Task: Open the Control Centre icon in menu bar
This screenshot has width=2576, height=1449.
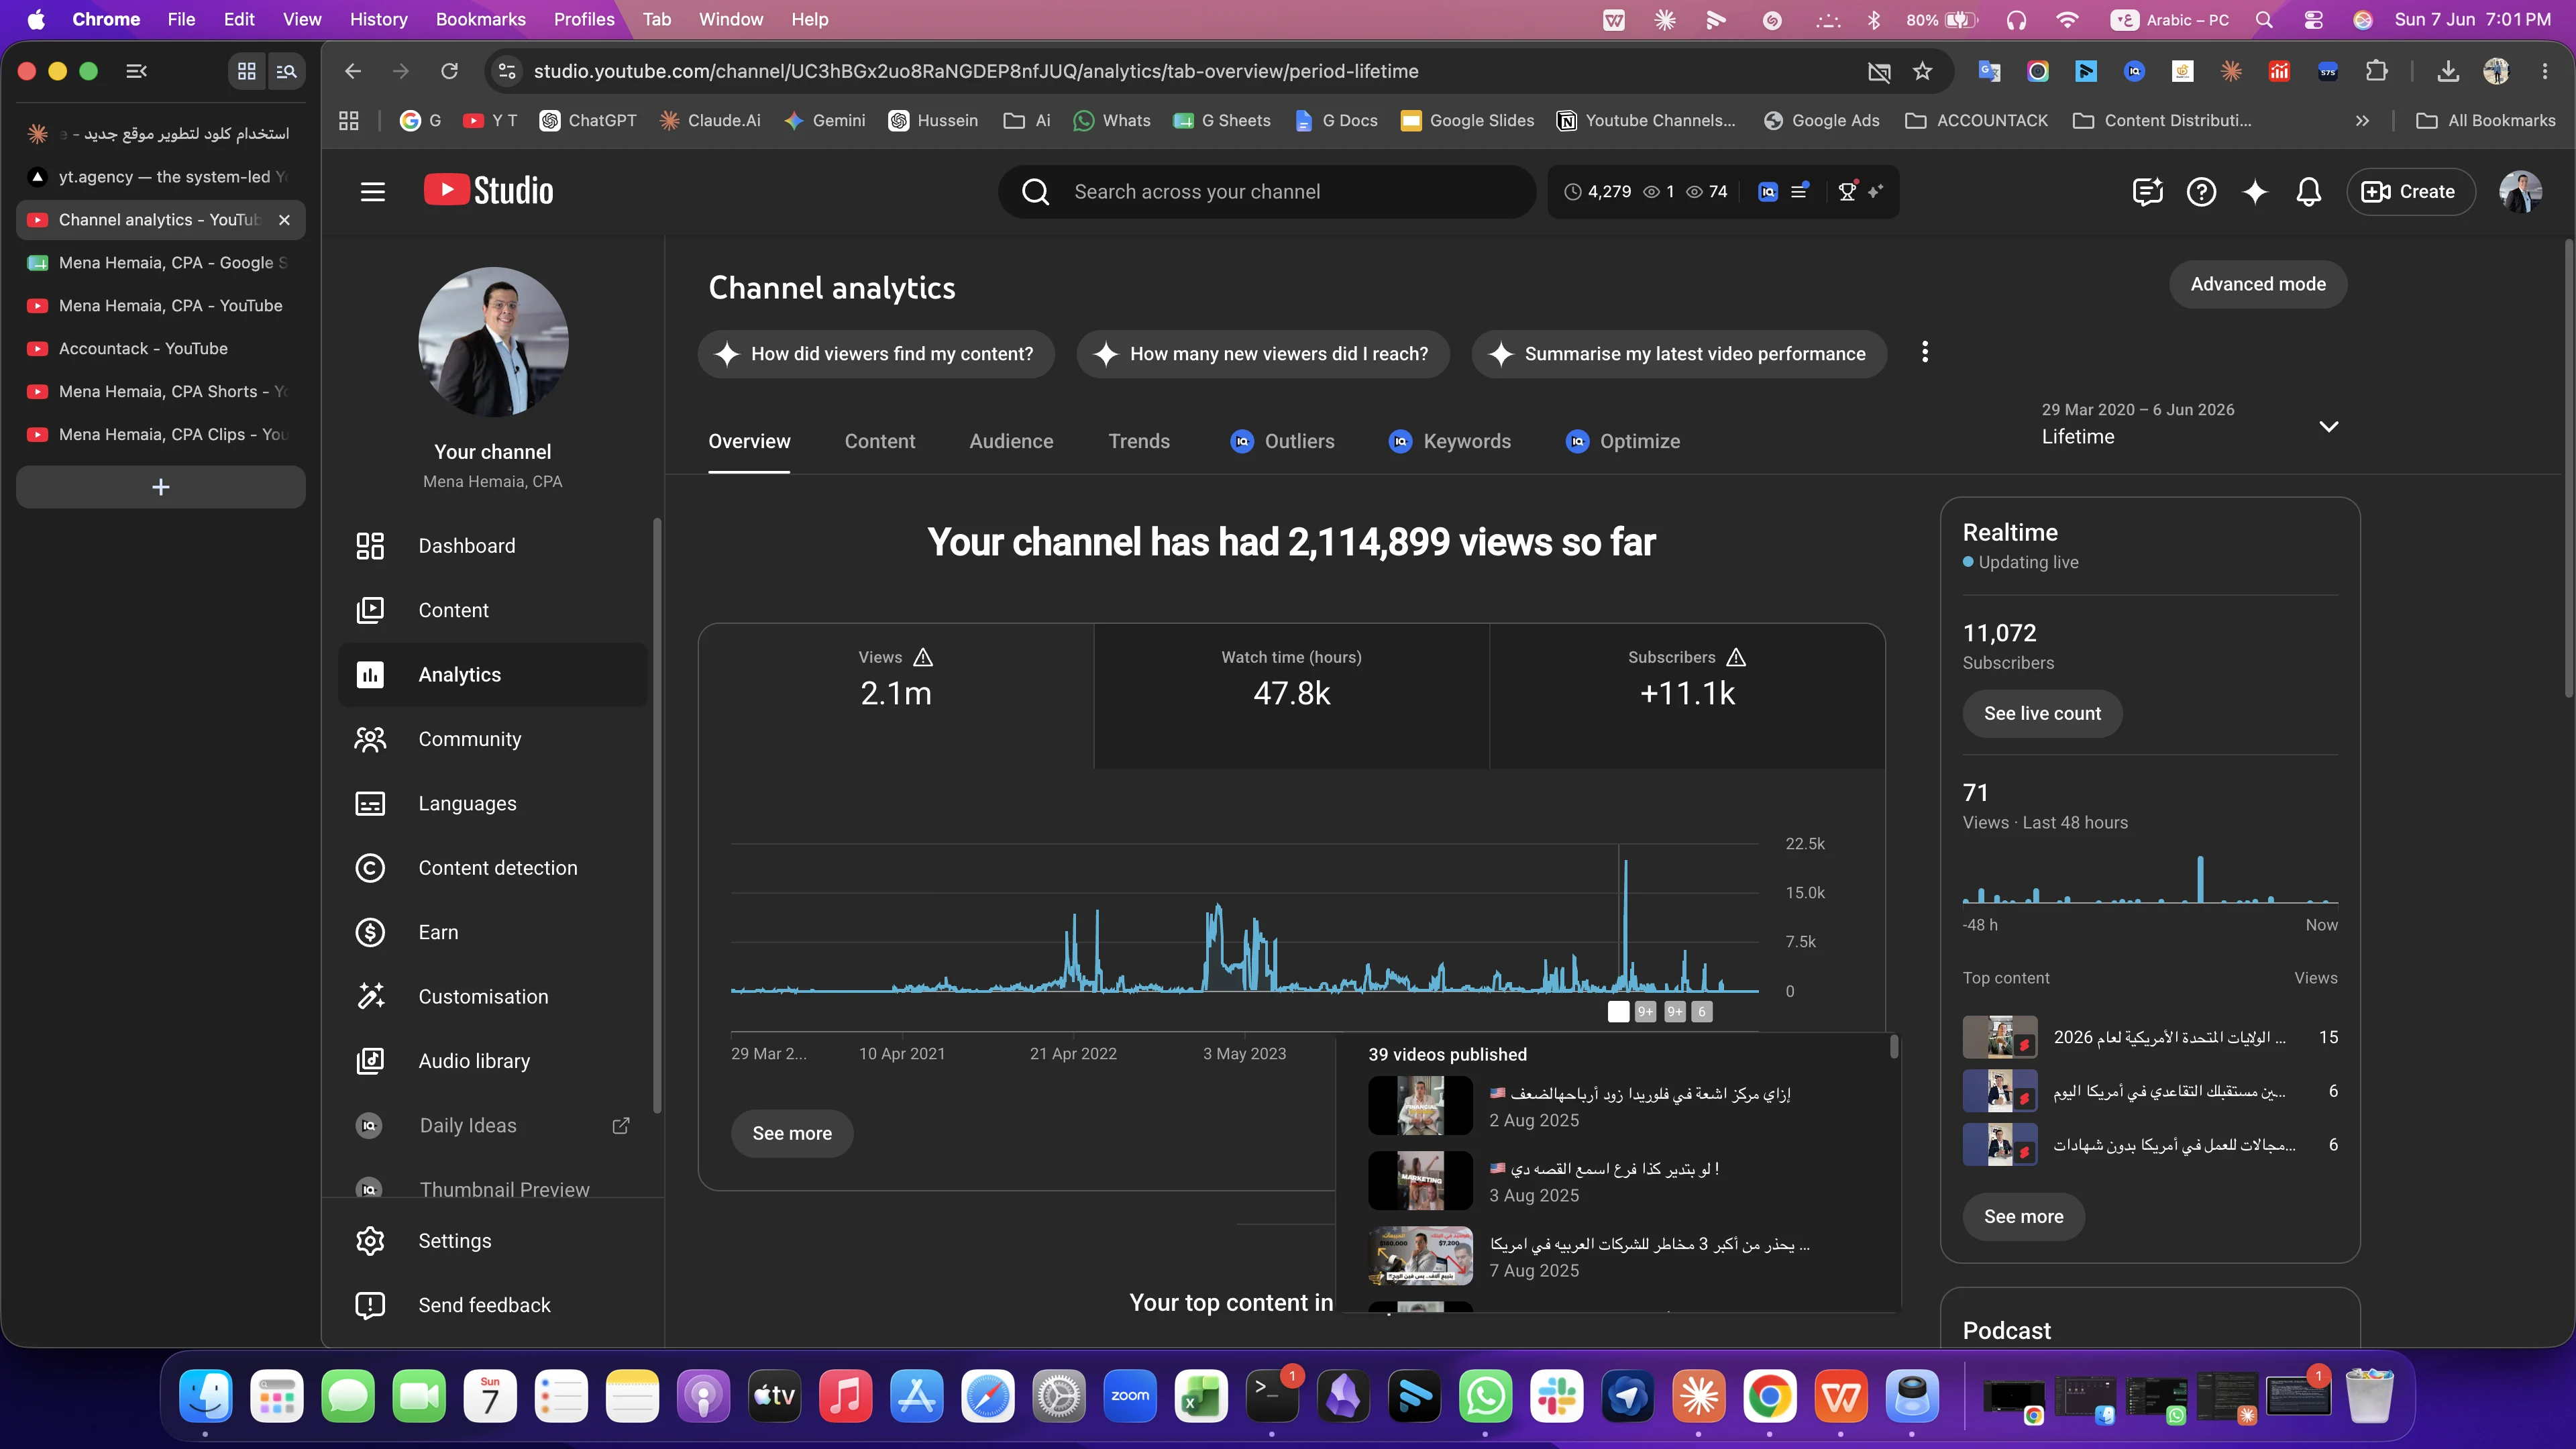Action: 2314,19
